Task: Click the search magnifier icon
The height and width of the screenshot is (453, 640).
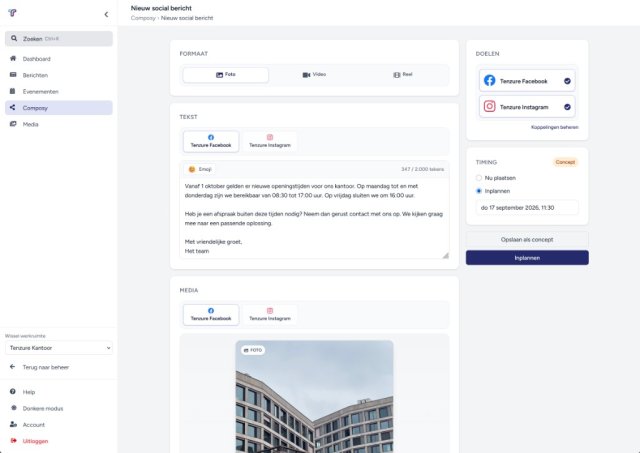Action: tap(14, 38)
